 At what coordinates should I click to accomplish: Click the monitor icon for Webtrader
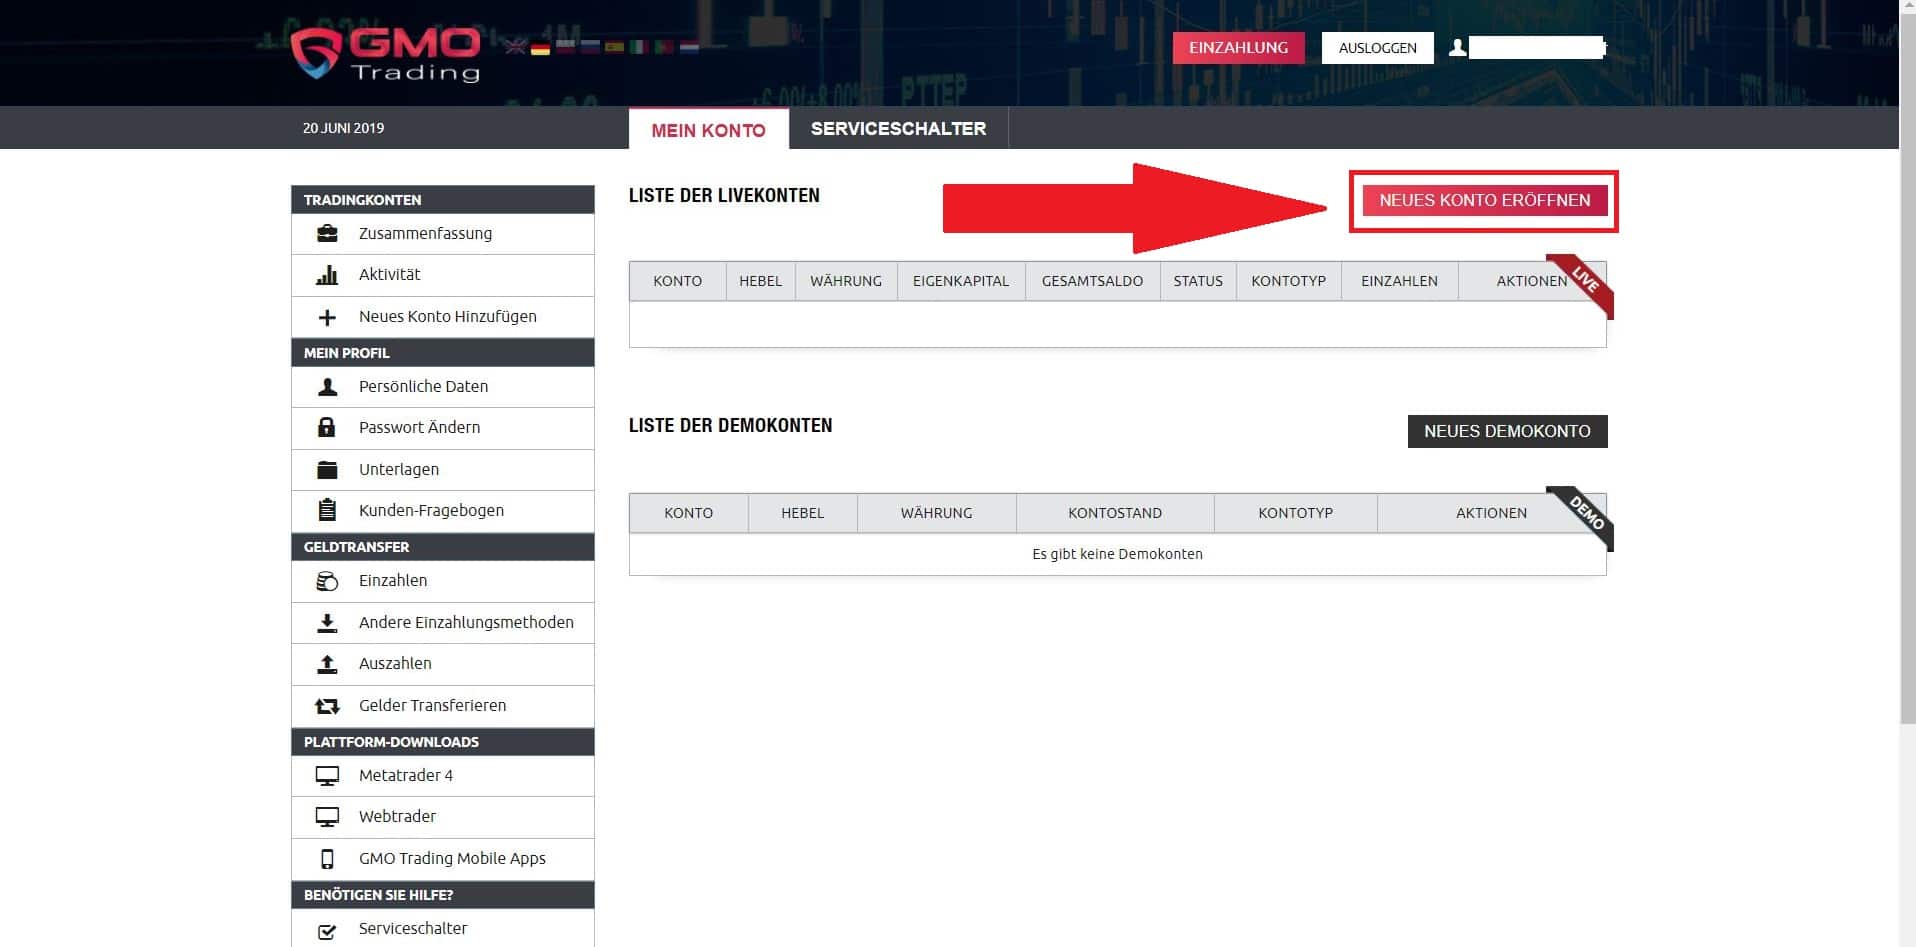coord(327,817)
